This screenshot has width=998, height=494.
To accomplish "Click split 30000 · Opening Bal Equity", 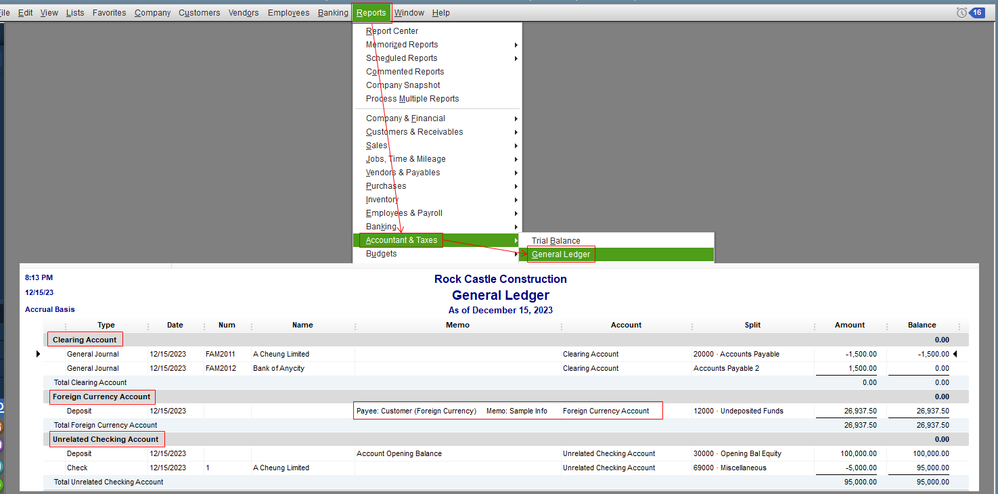I will 738,454.
